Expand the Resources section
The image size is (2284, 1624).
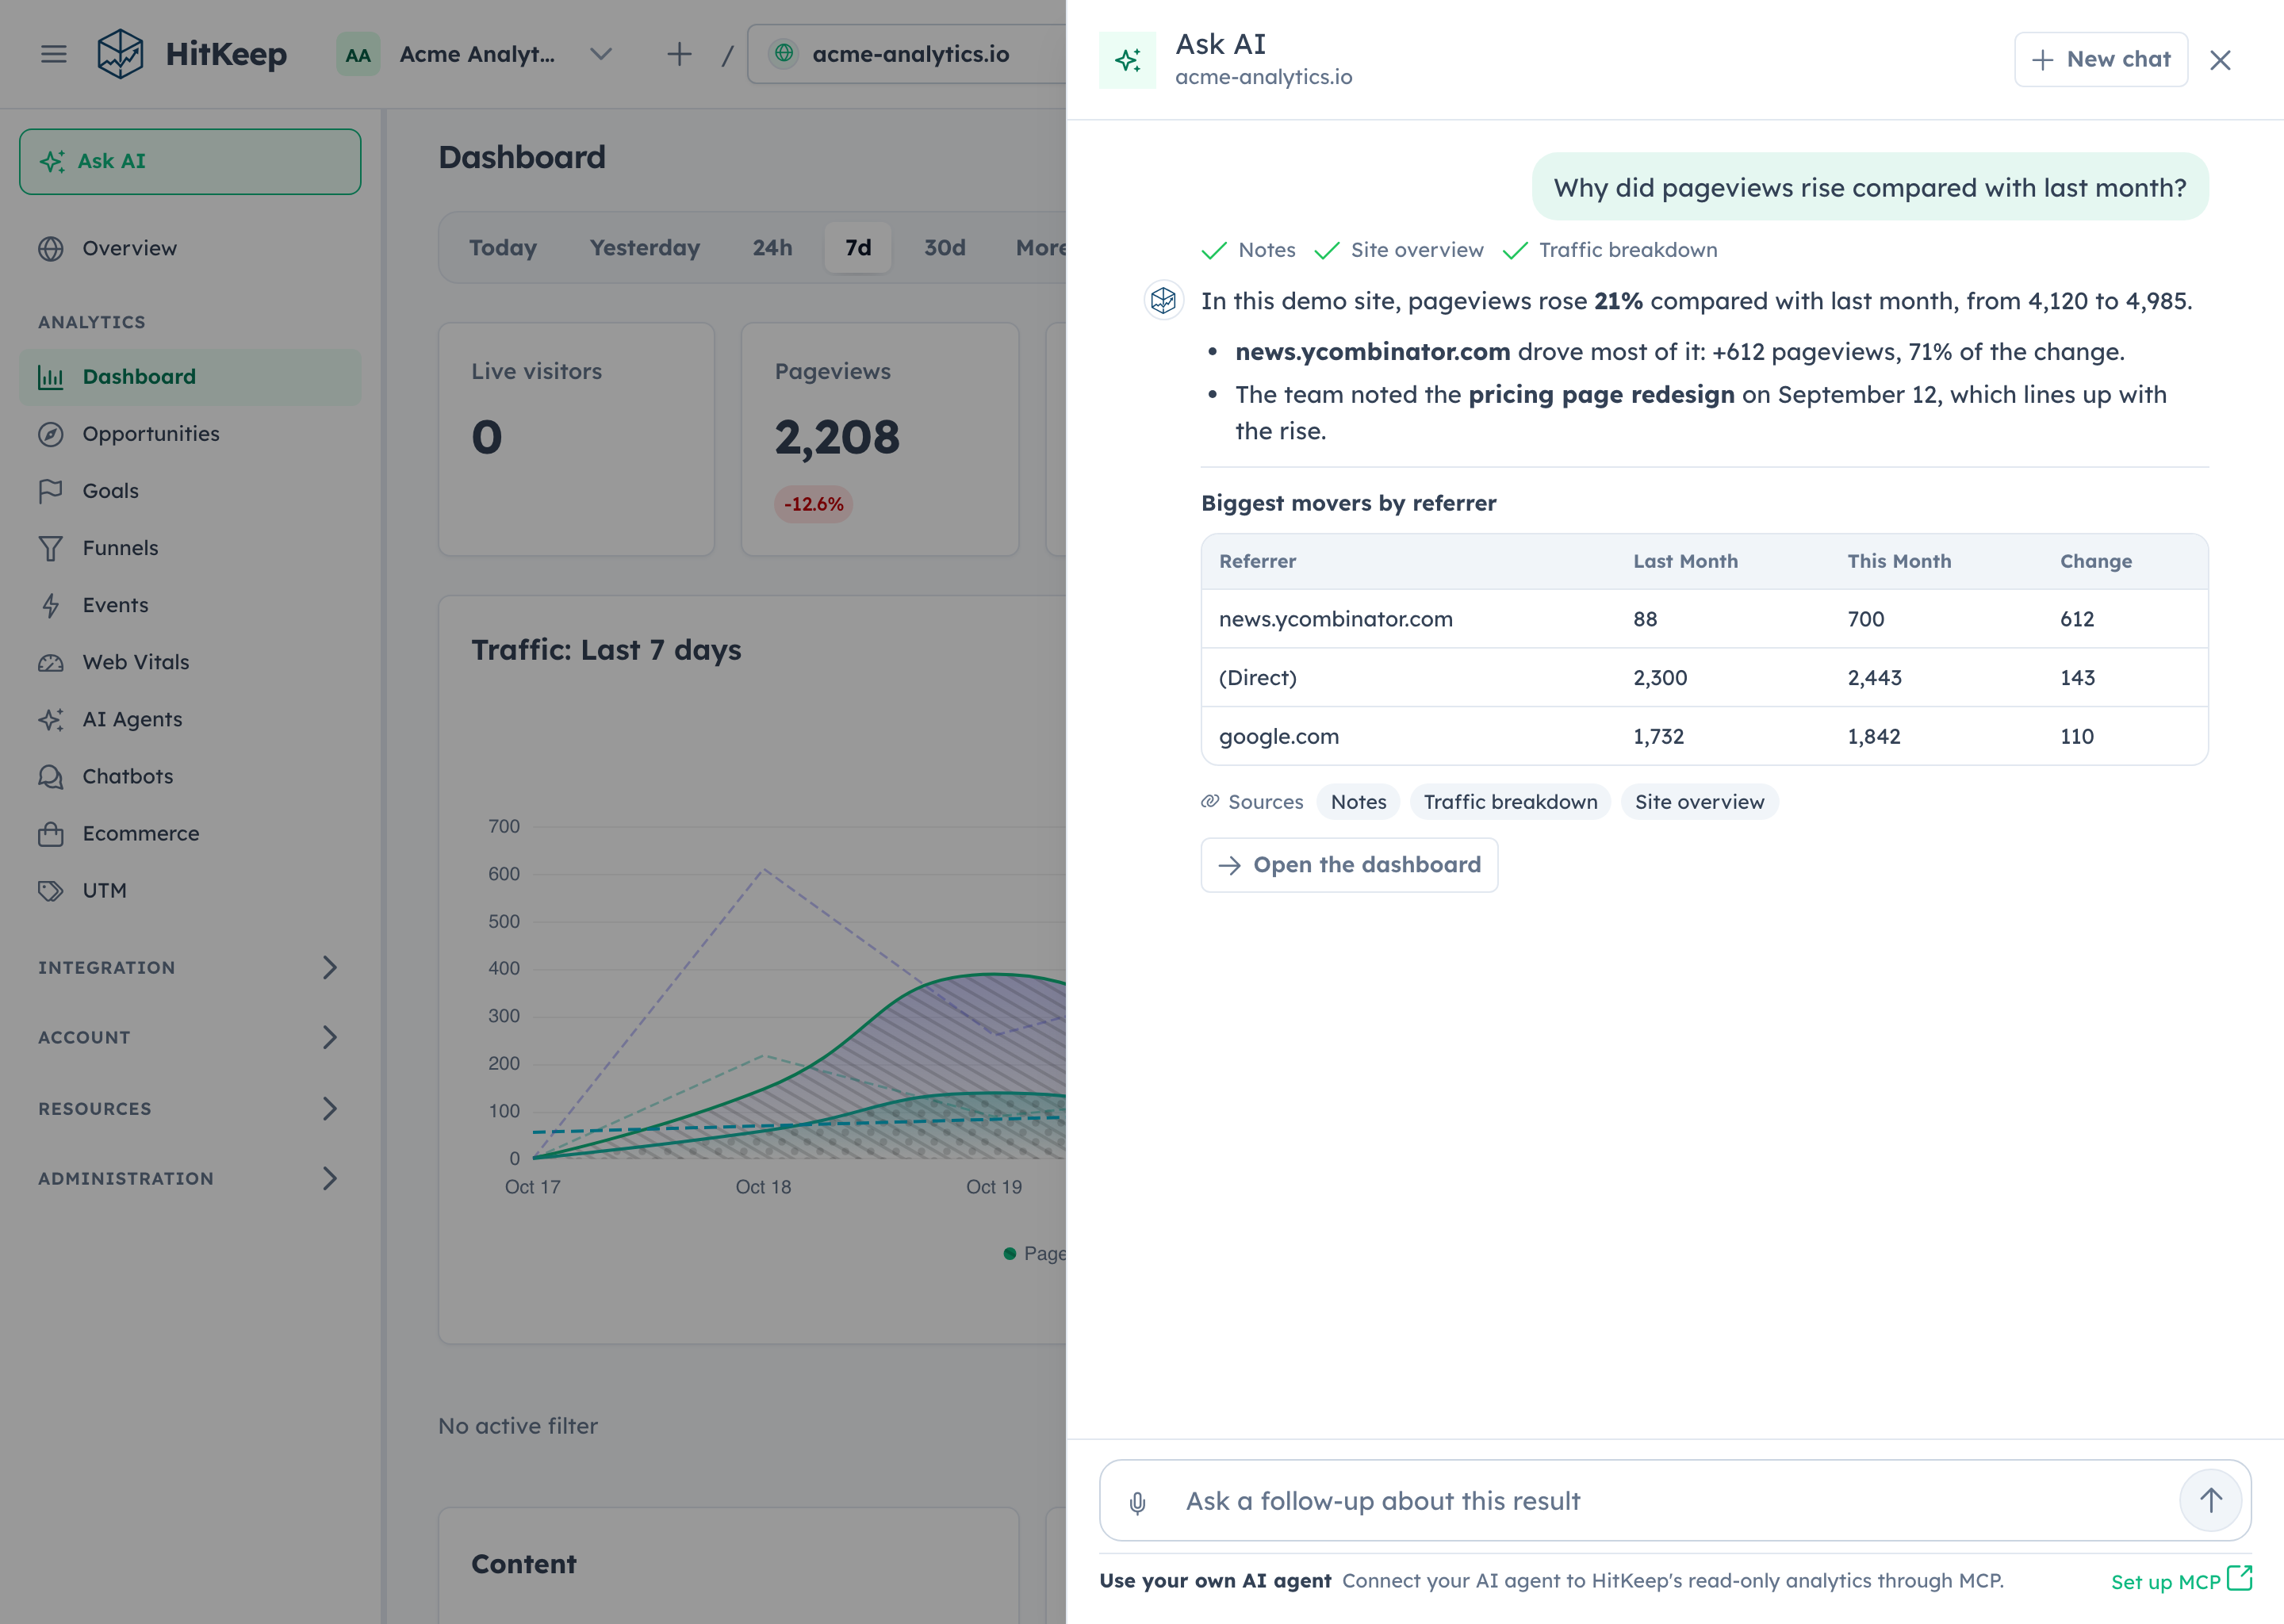click(x=190, y=1108)
